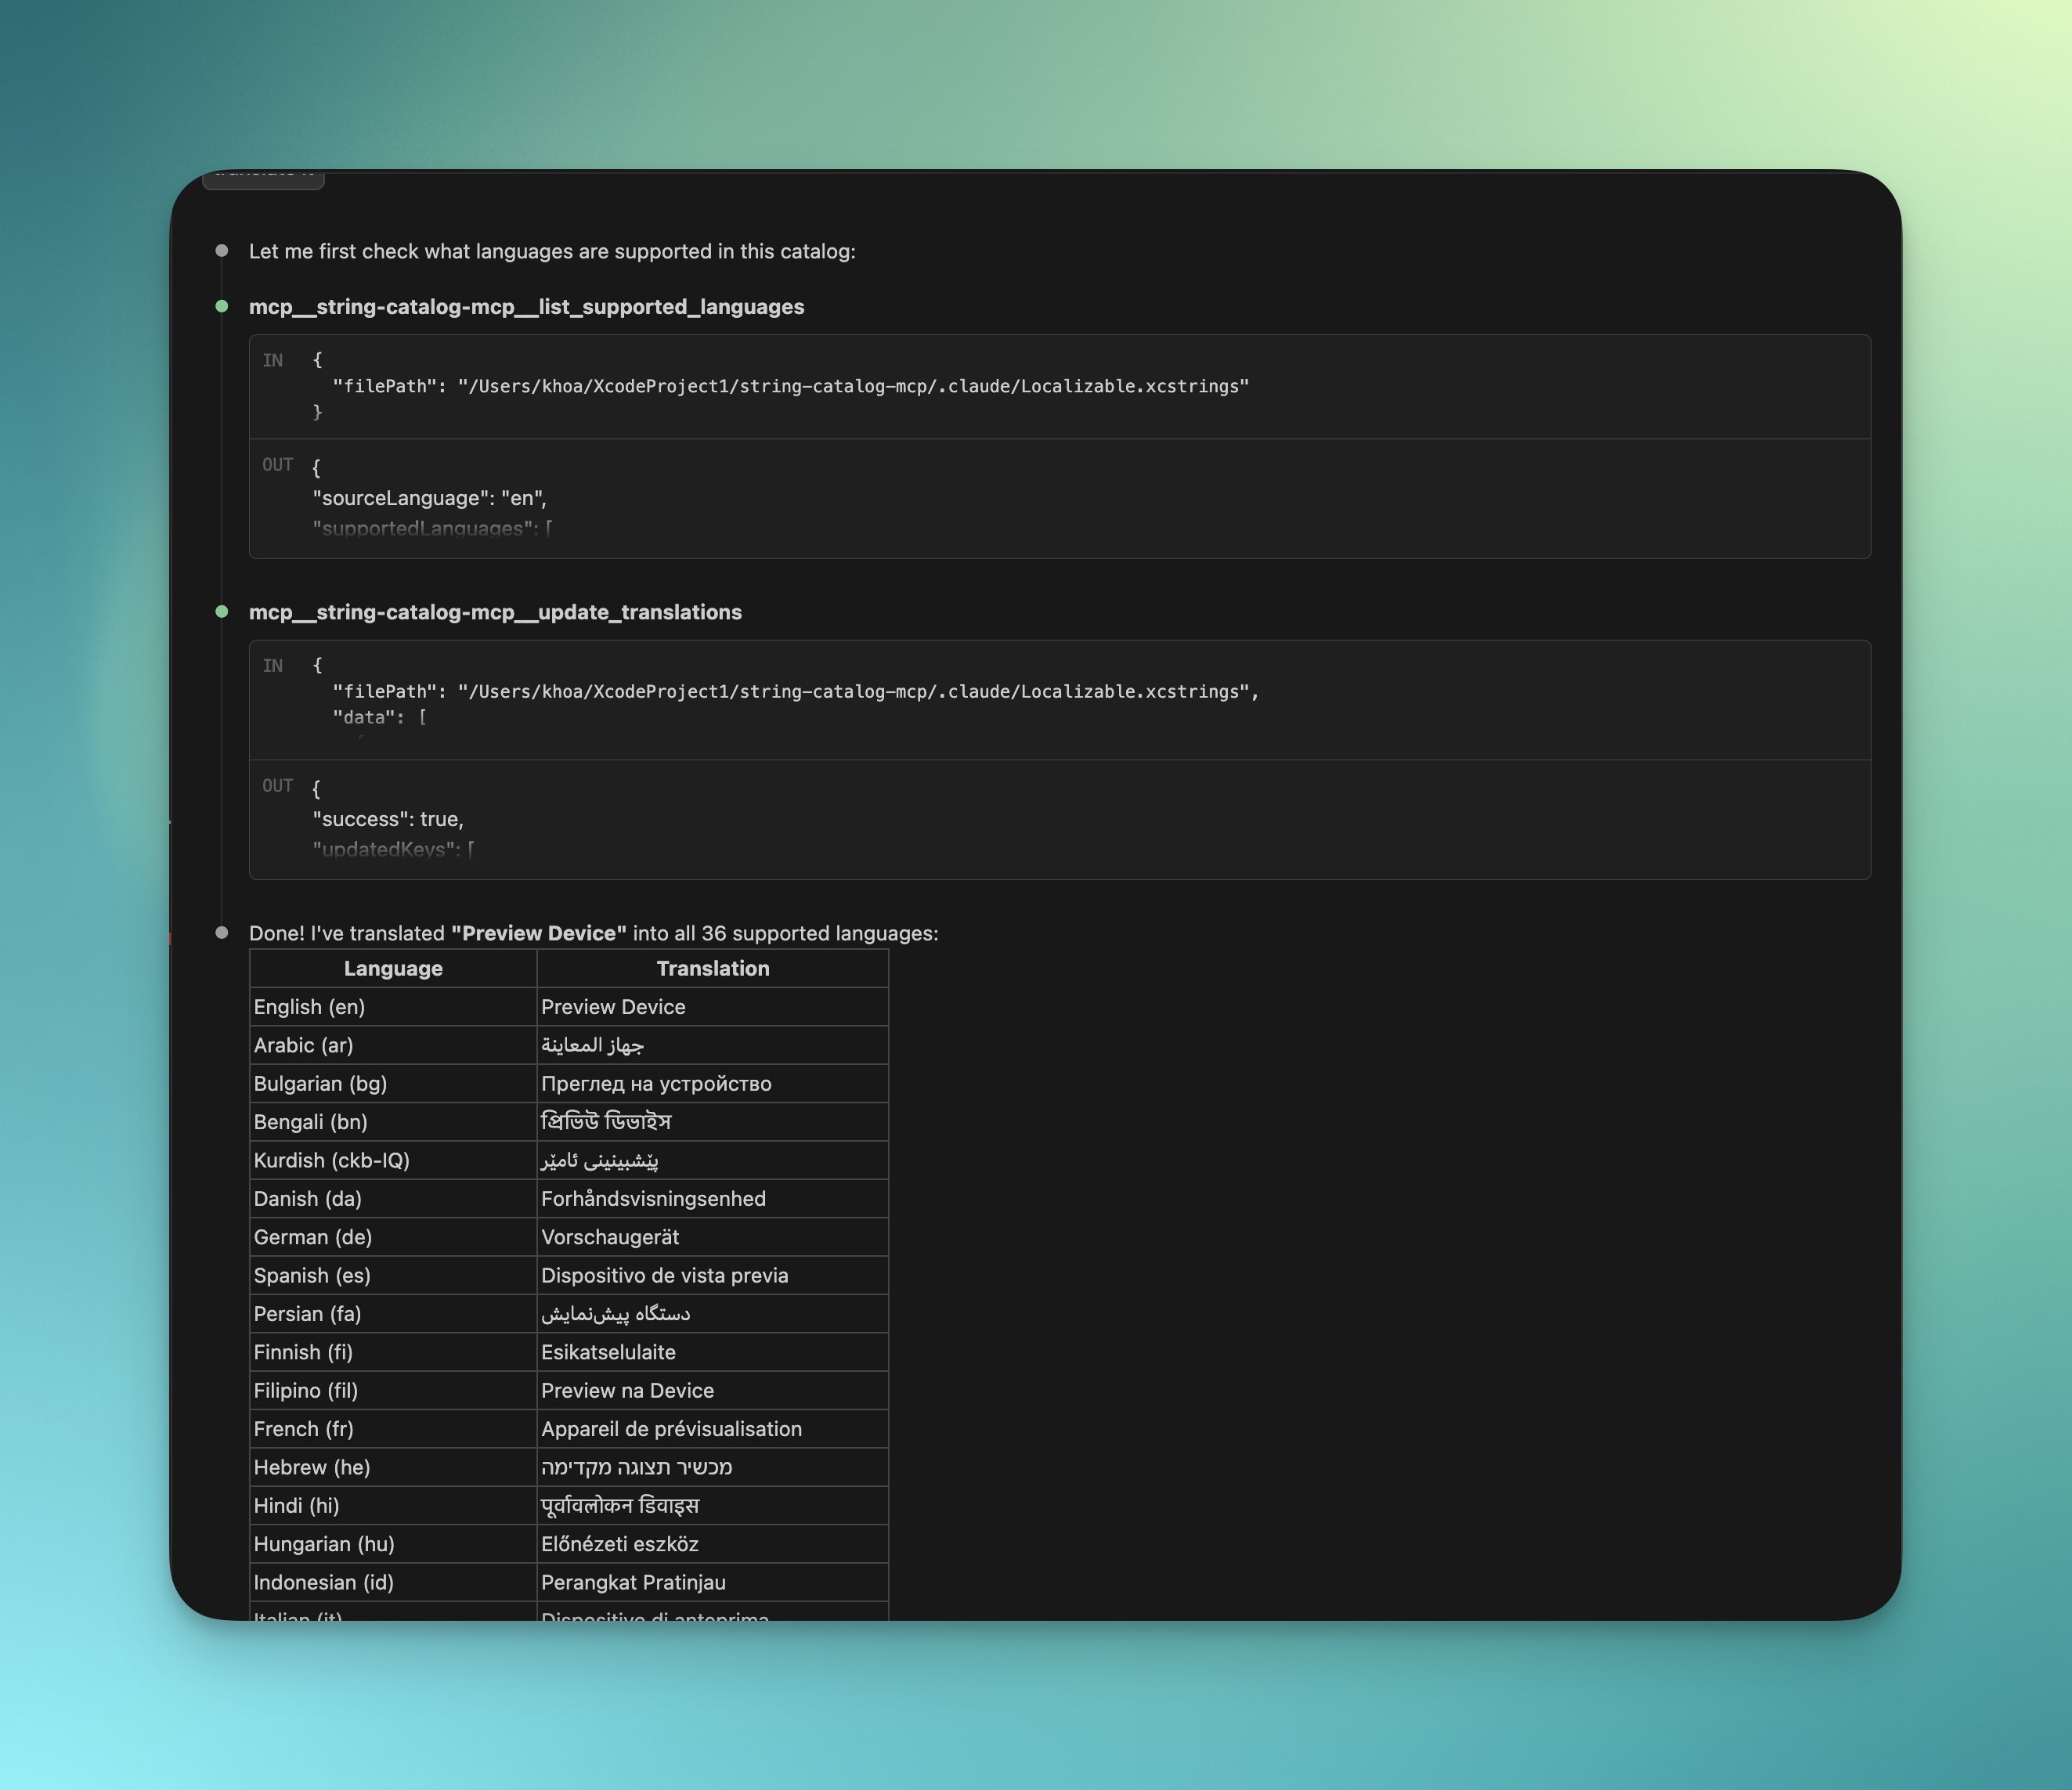The height and width of the screenshot is (1790, 2072).
Task: Expand the mcp list_supported_languages tool call
Action: pos(526,307)
